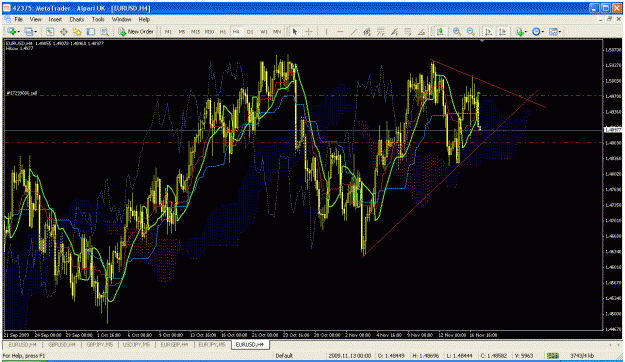Open the Navigator star-folder icon

77,31
